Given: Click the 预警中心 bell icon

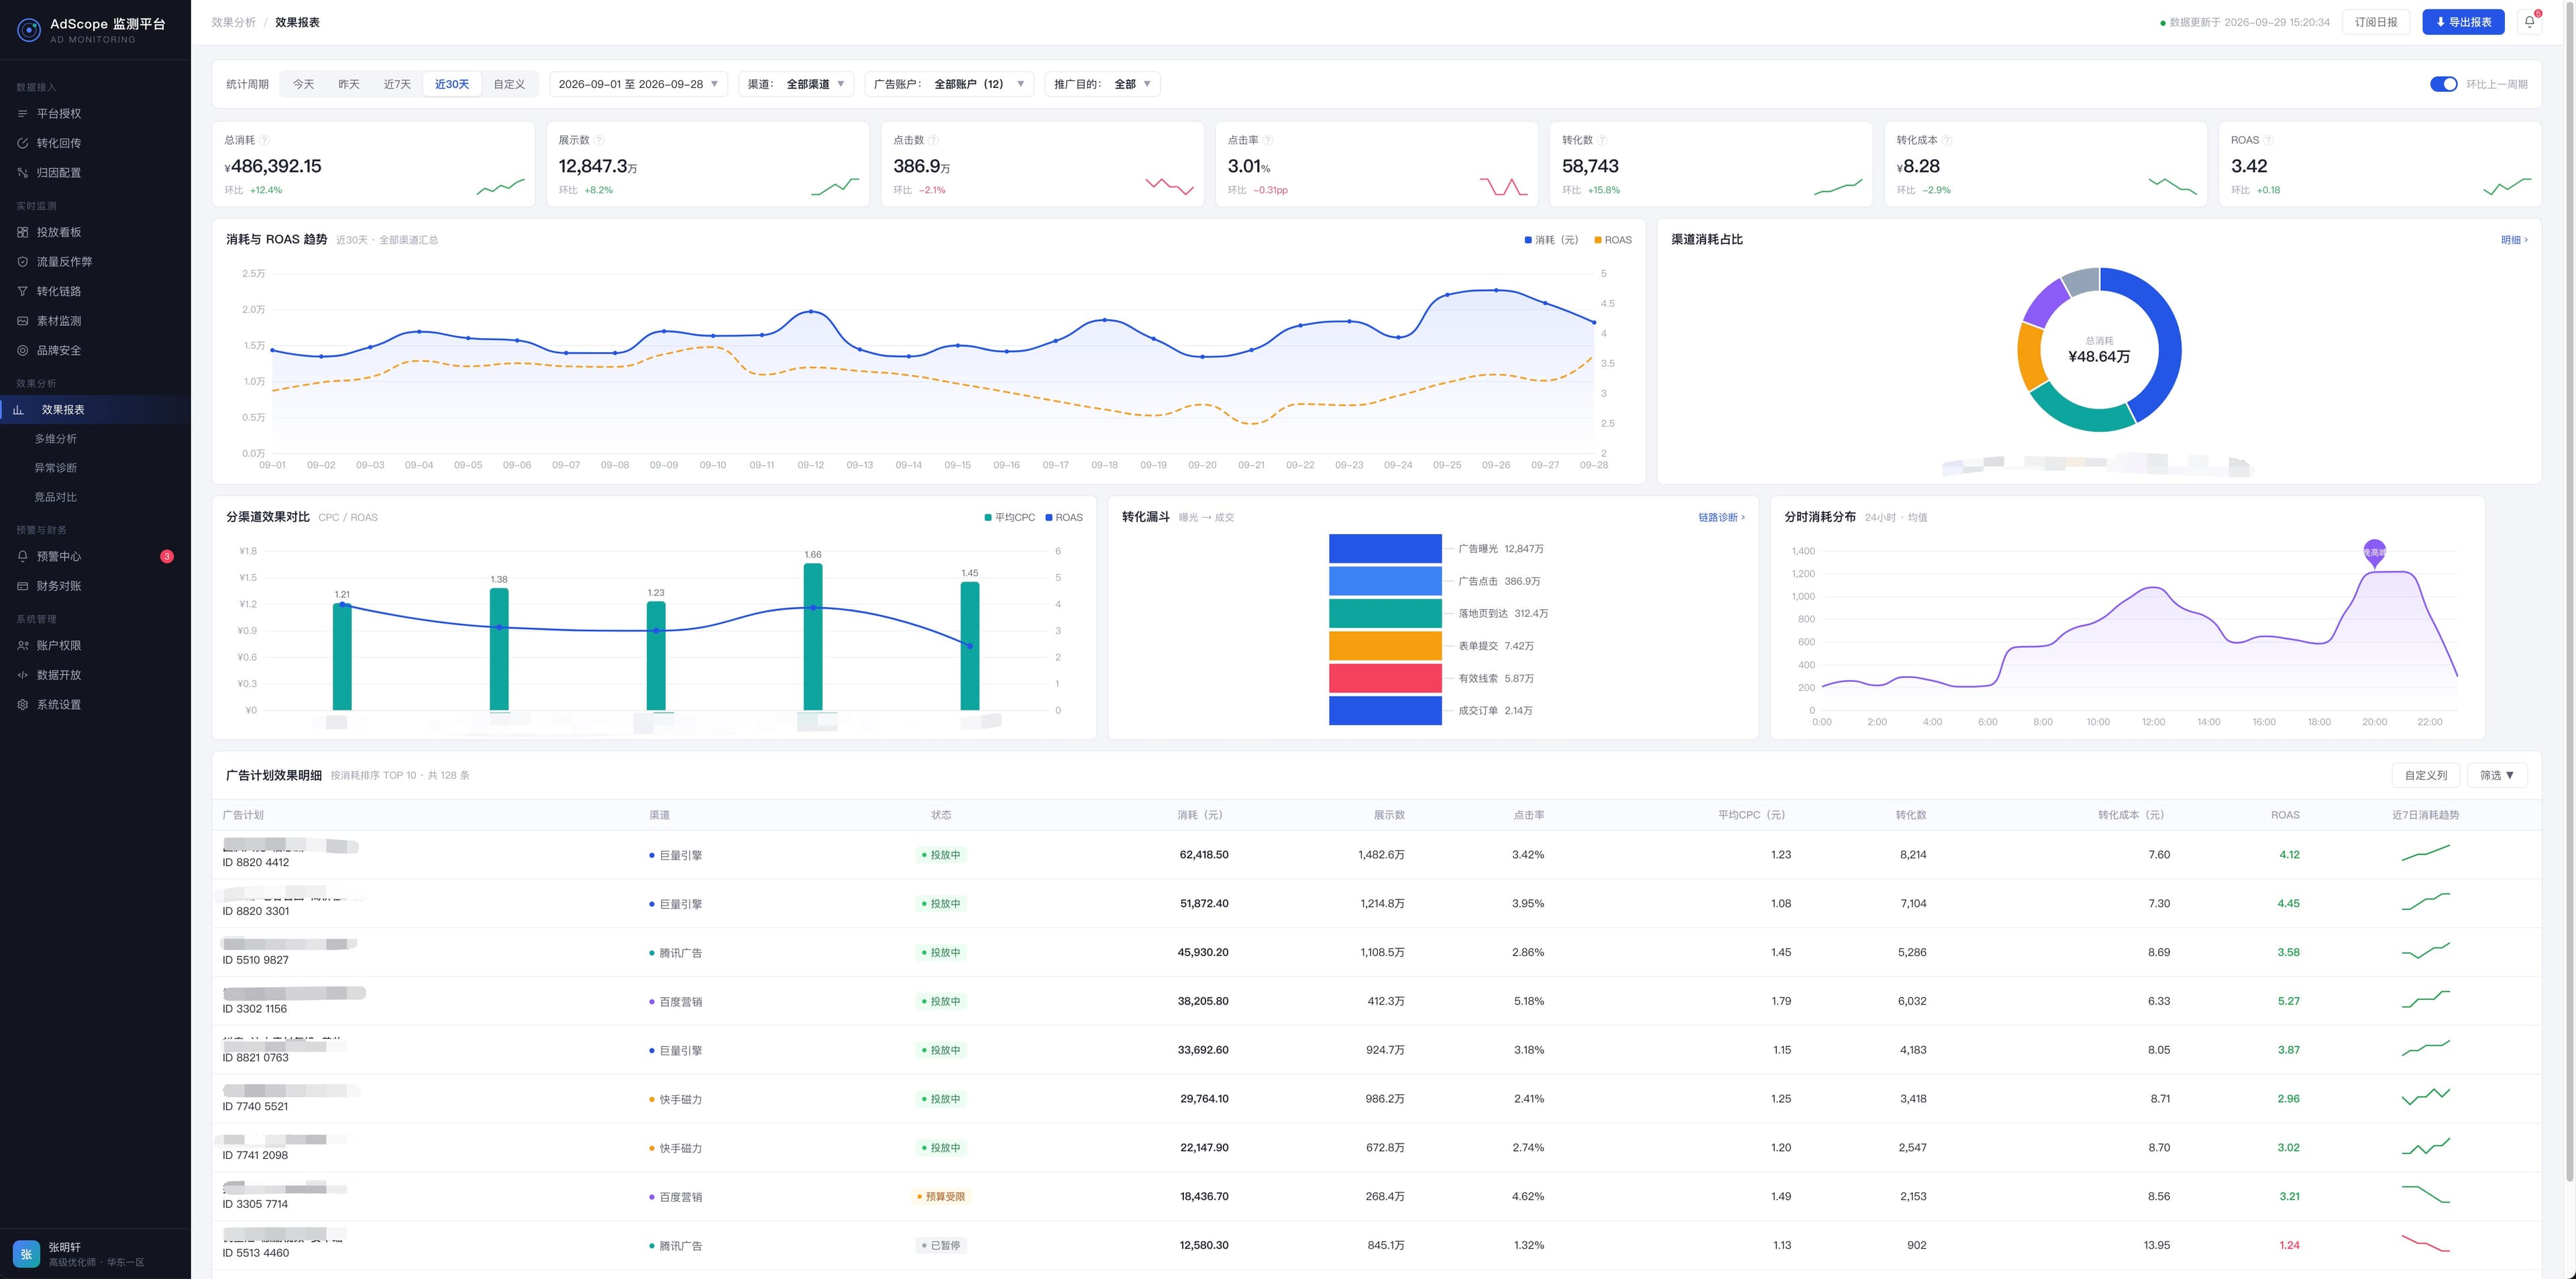Looking at the screenshot, I should pyautogui.click(x=23, y=556).
